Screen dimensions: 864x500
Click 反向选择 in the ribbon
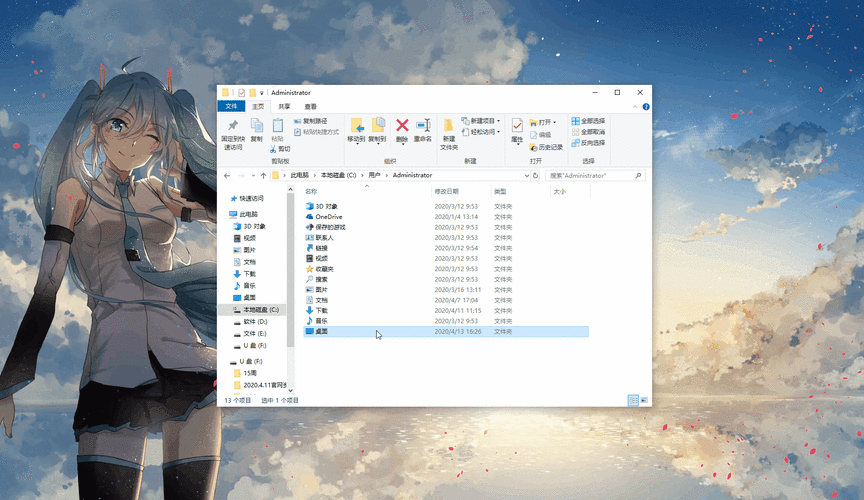(x=588, y=143)
